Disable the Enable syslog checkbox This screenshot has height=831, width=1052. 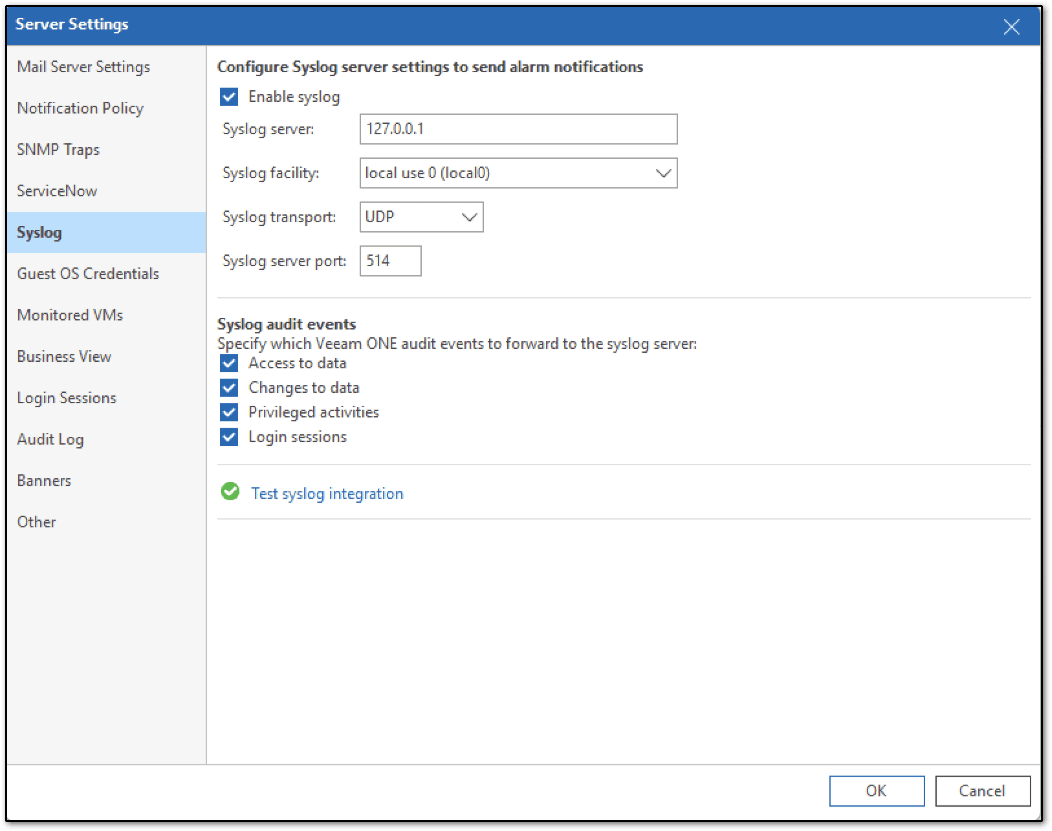click(230, 97)
